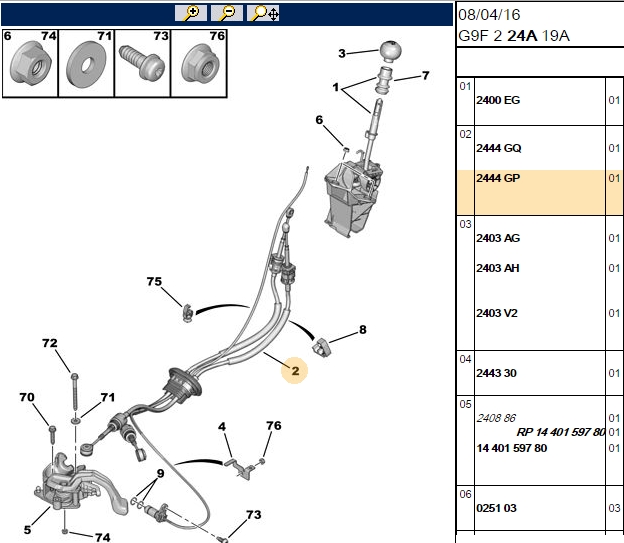624x543 pixels.
Task: Click the catalog code G9F 2 24A 19A
Action: (514, 36)
